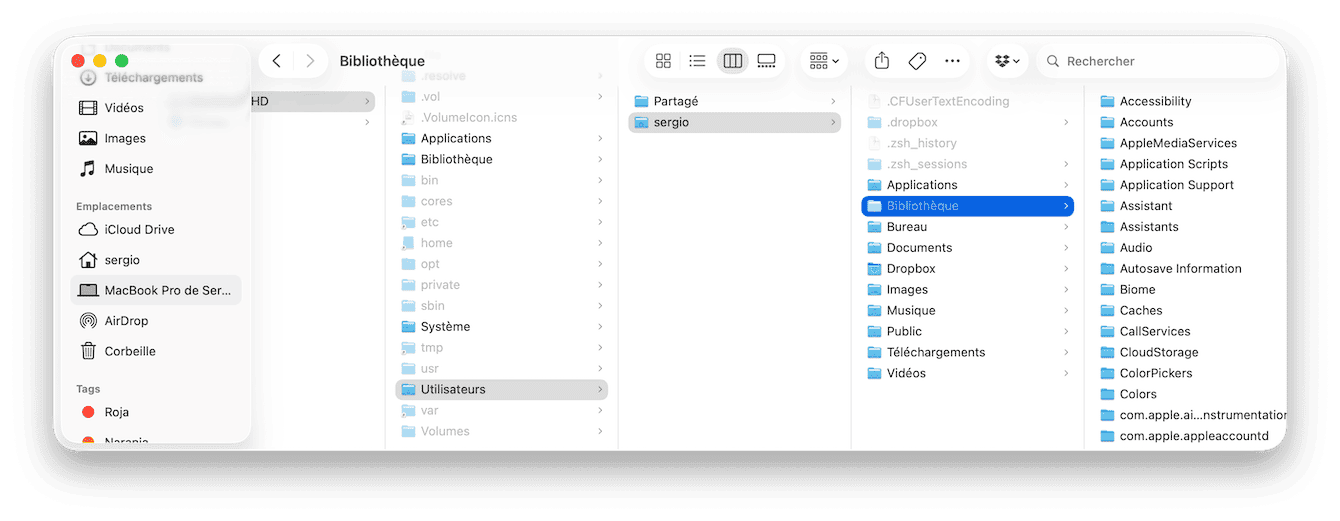Open the group-by options dropdown
The height and width of the screenshot is (521, 1340).
[x=824, y=61]
